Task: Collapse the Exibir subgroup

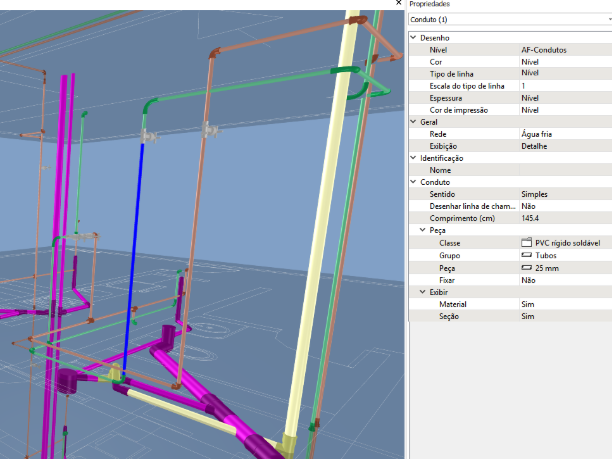Action: tap(422, 292)
